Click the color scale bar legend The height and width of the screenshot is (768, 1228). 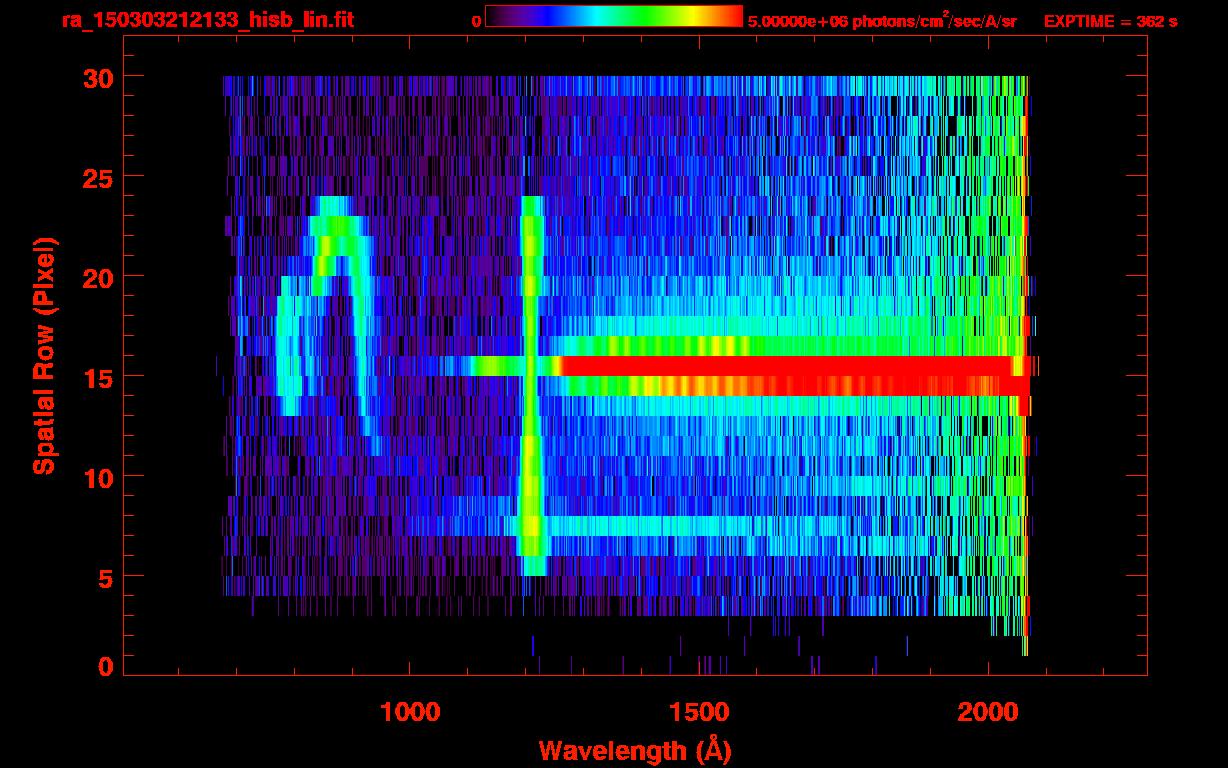point(614,16)
